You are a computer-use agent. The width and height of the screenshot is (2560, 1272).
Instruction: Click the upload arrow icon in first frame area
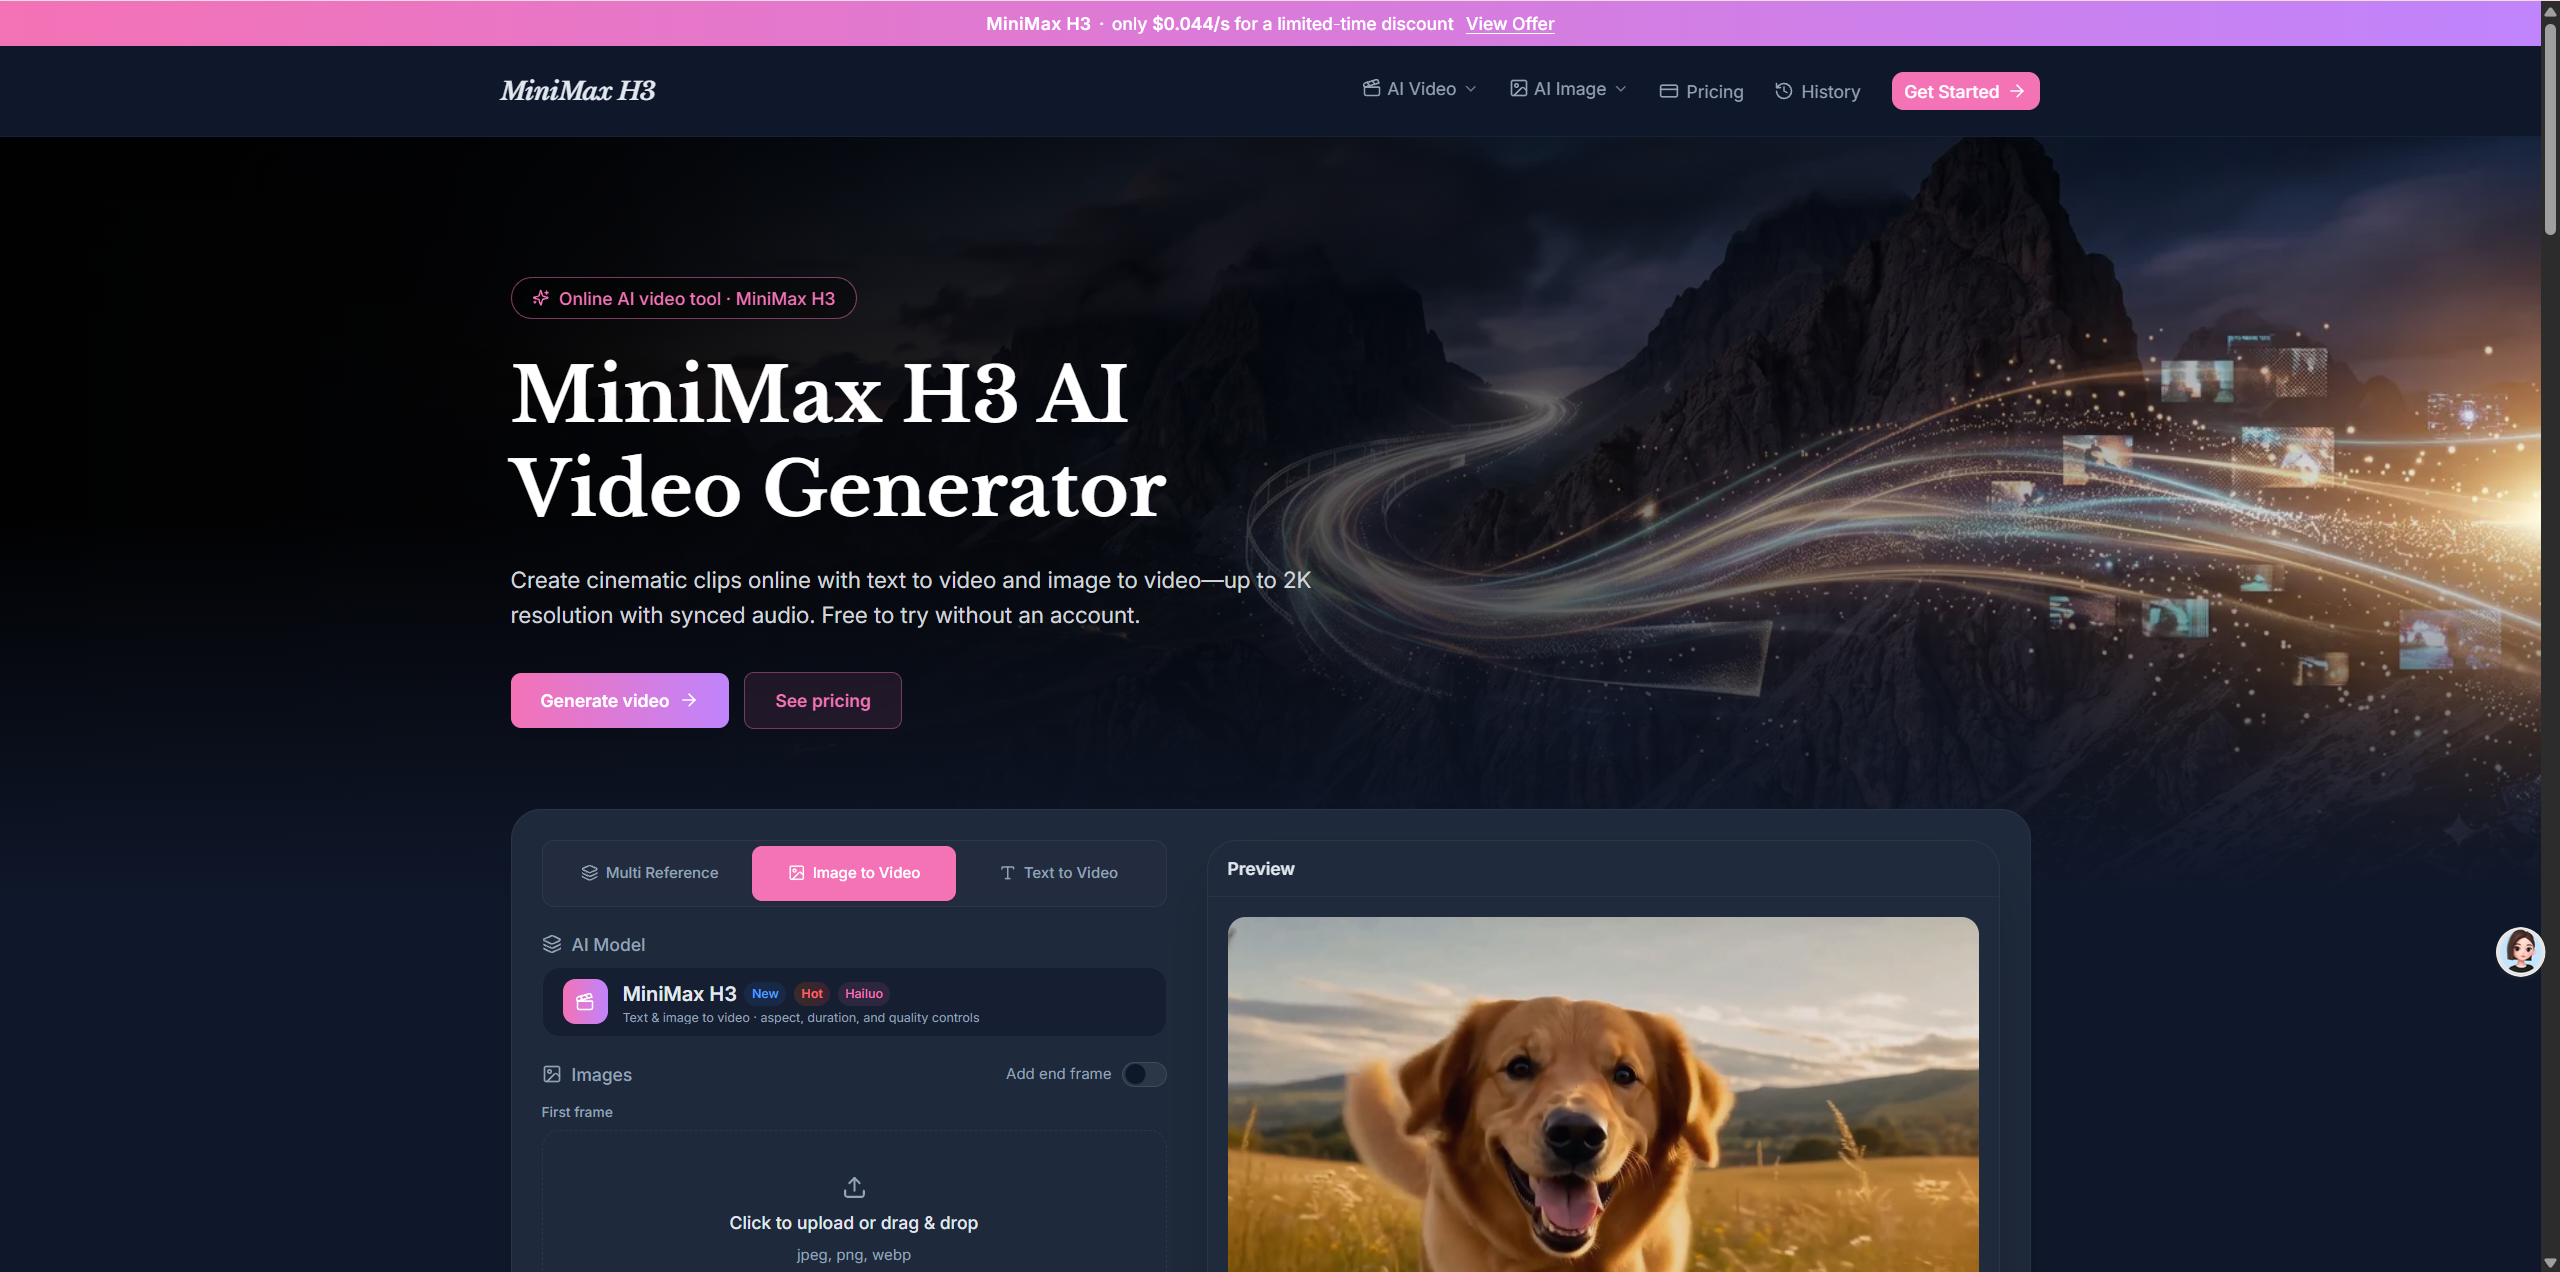pyautogui.click(x=854, y=1187)
